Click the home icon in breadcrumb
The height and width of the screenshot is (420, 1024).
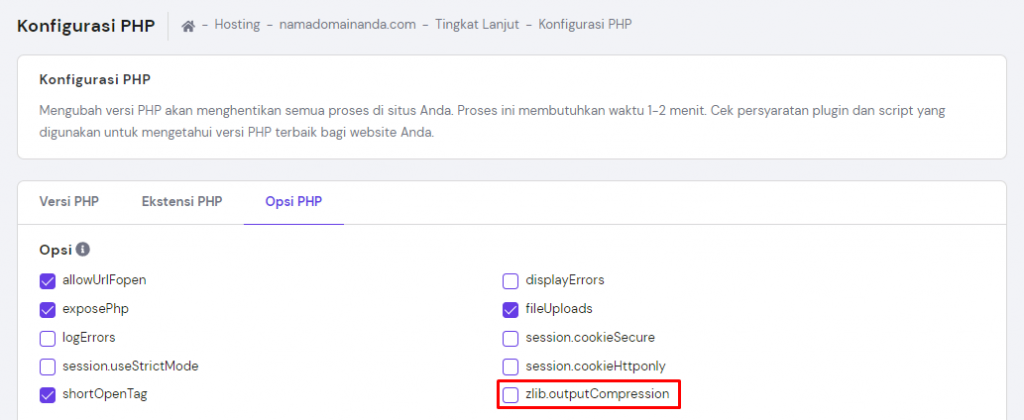pyautogui.click(x=188, y=25)
